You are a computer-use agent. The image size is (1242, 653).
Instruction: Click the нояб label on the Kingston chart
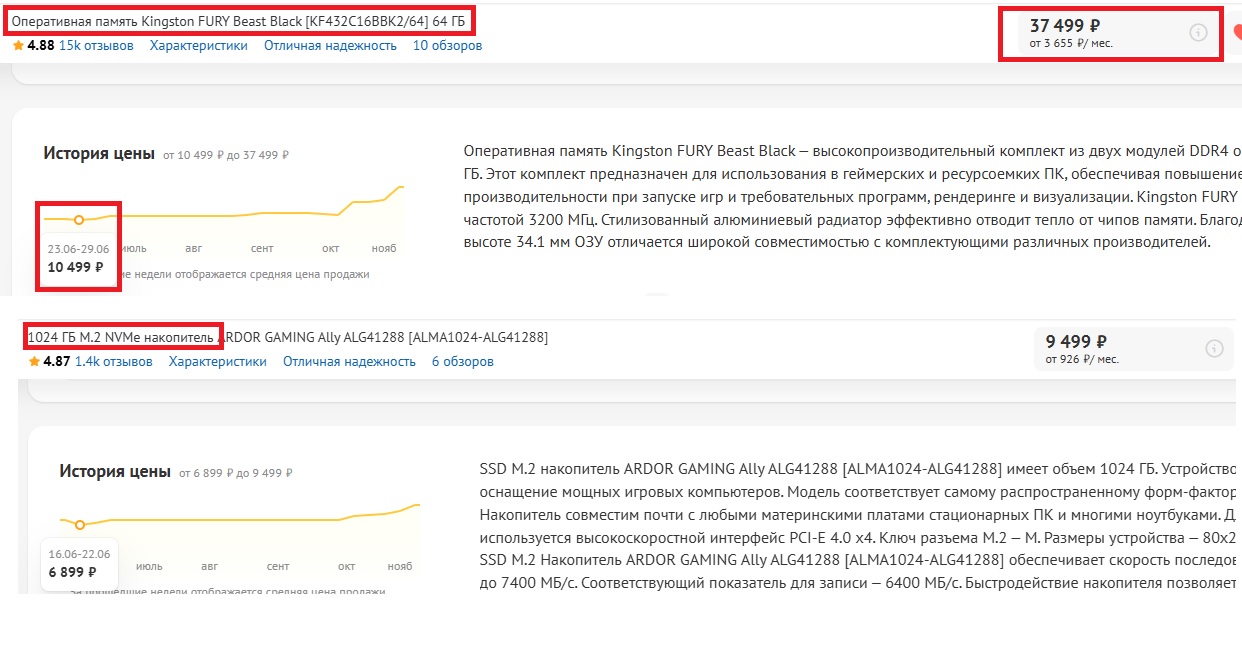tap(384, 248)
